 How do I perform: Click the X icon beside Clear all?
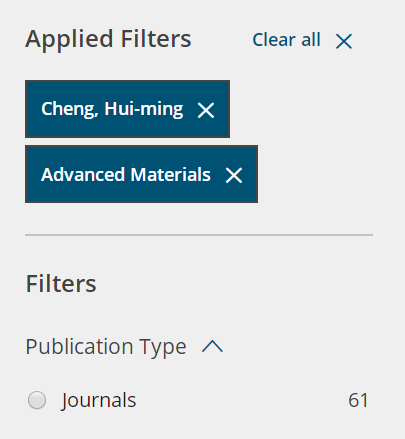point(344,42)
